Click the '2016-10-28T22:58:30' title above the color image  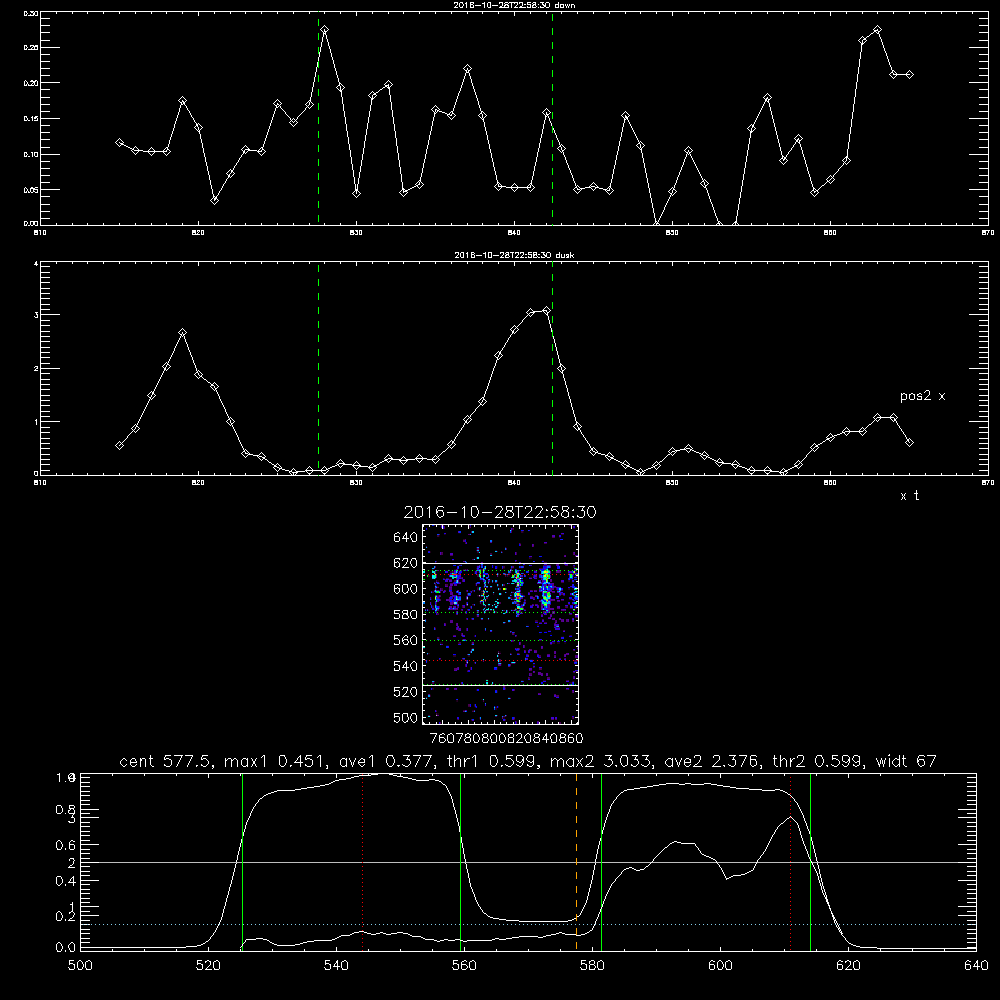coord(500,512)
